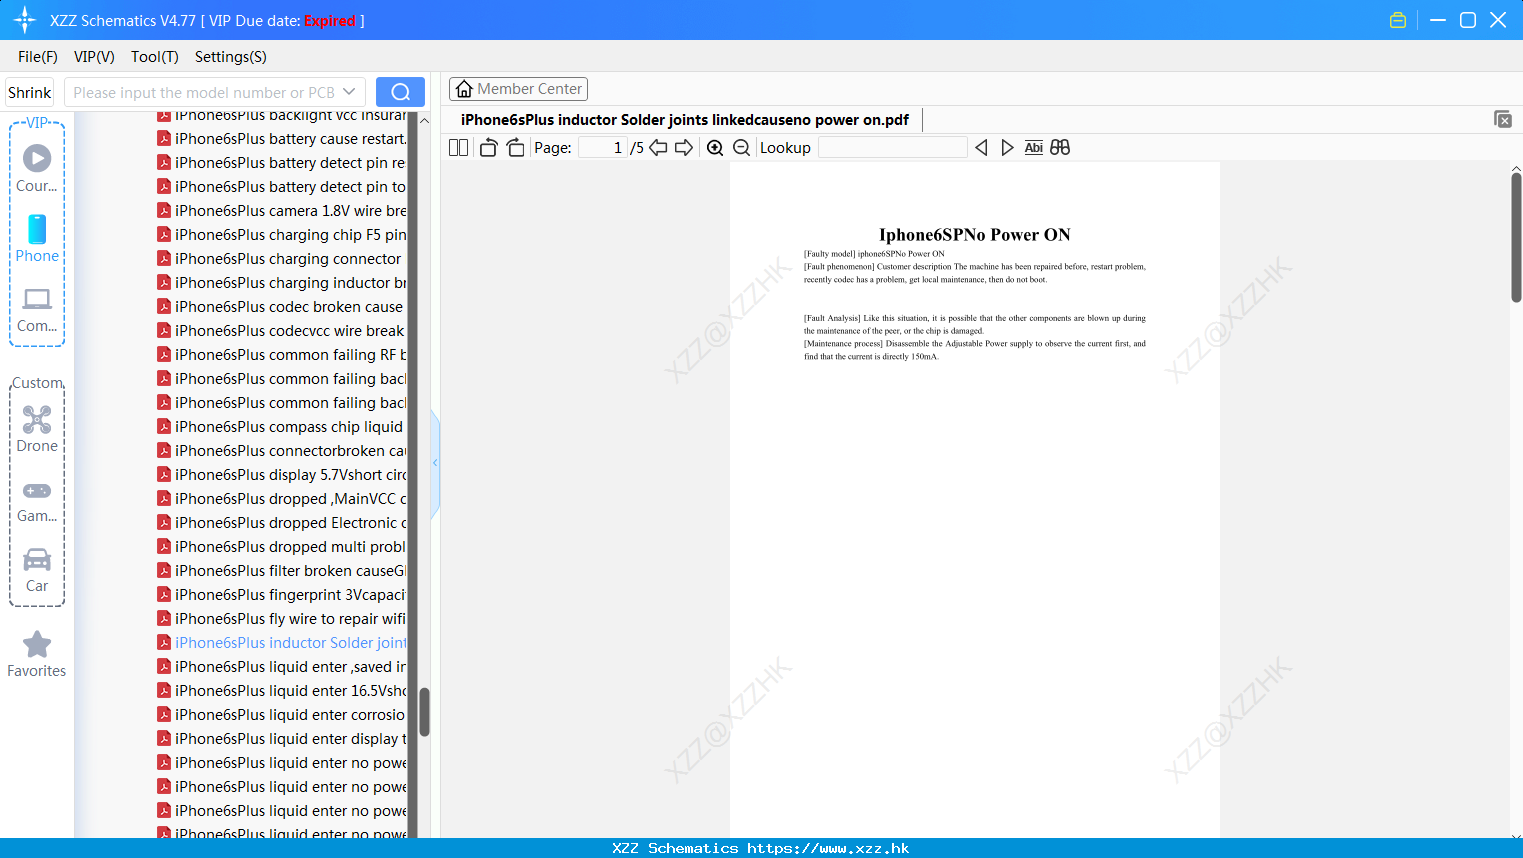Viewport: 1523px width, 858px height.
Task: Open iPhone6sPlus liquid enter ,saved file
Action: (282, 667)
